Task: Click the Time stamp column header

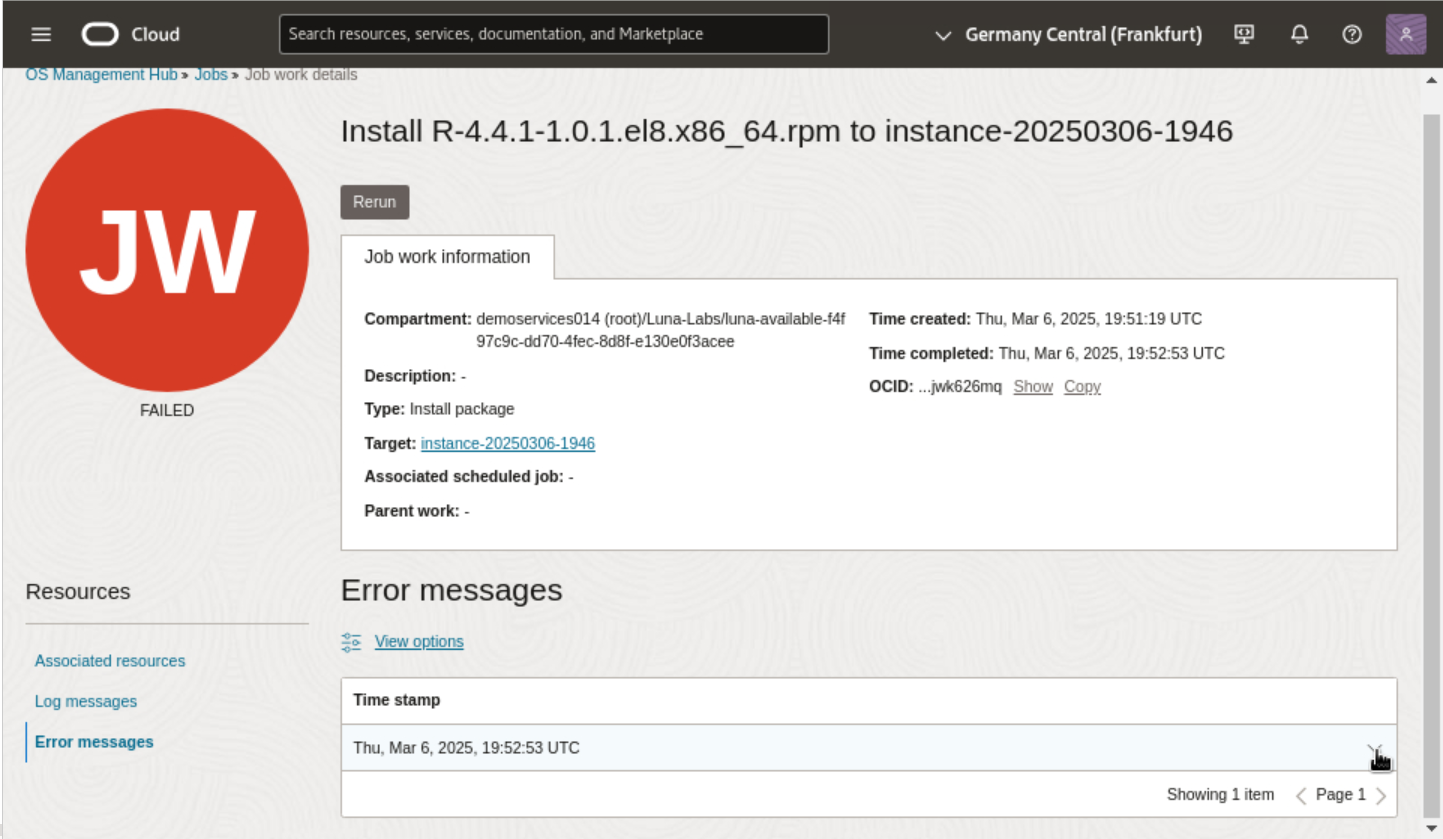Action: (x=397, y=700)
